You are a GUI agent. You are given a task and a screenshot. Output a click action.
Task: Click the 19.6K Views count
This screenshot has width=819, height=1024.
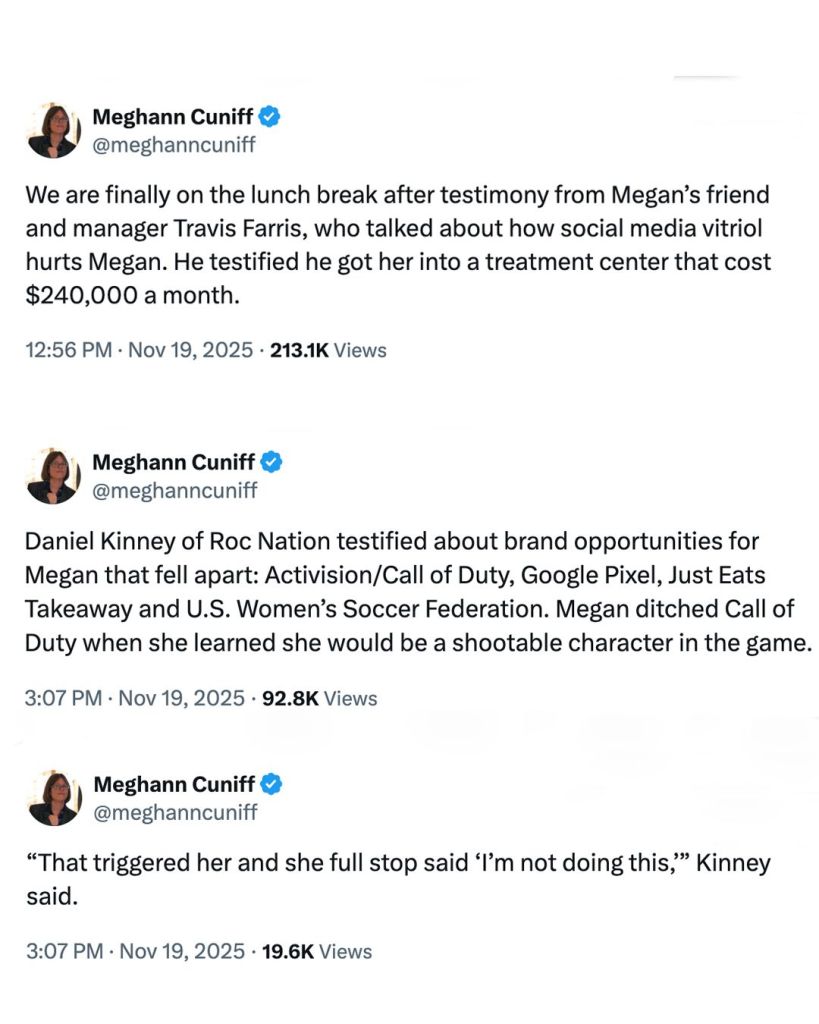(316, 951)
